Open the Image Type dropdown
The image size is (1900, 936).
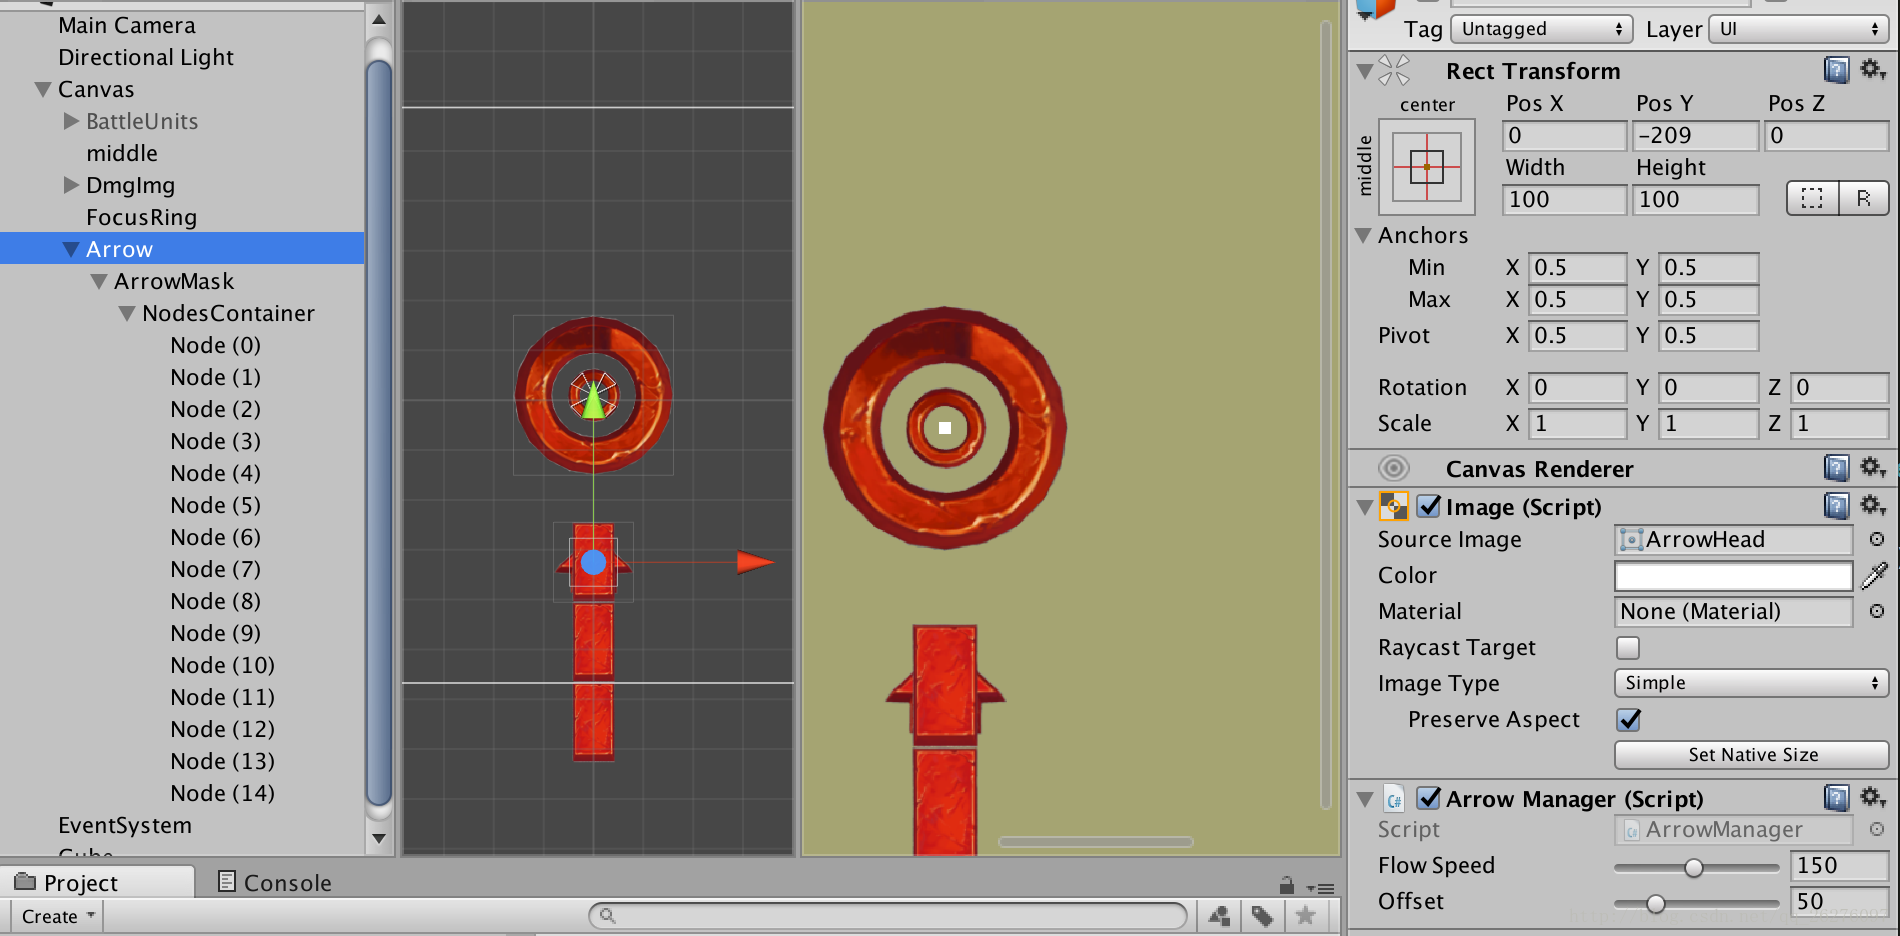(1751, 683)
